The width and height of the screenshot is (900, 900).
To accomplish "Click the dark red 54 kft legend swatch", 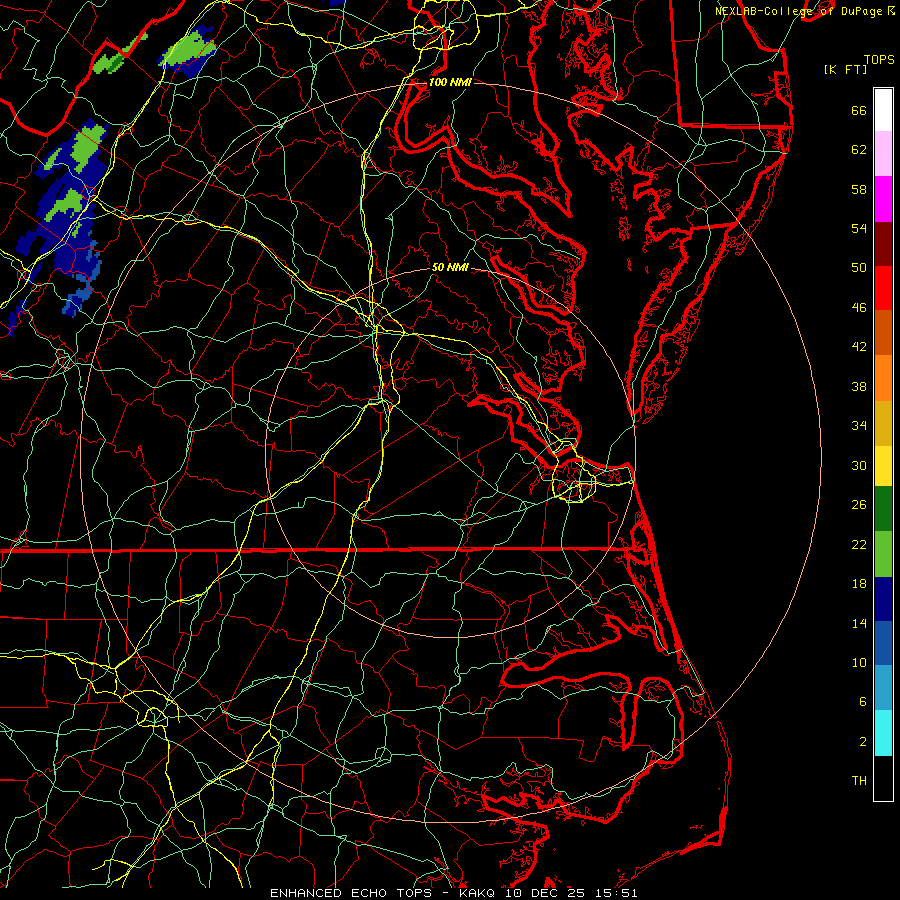I will tap(883, 243).
